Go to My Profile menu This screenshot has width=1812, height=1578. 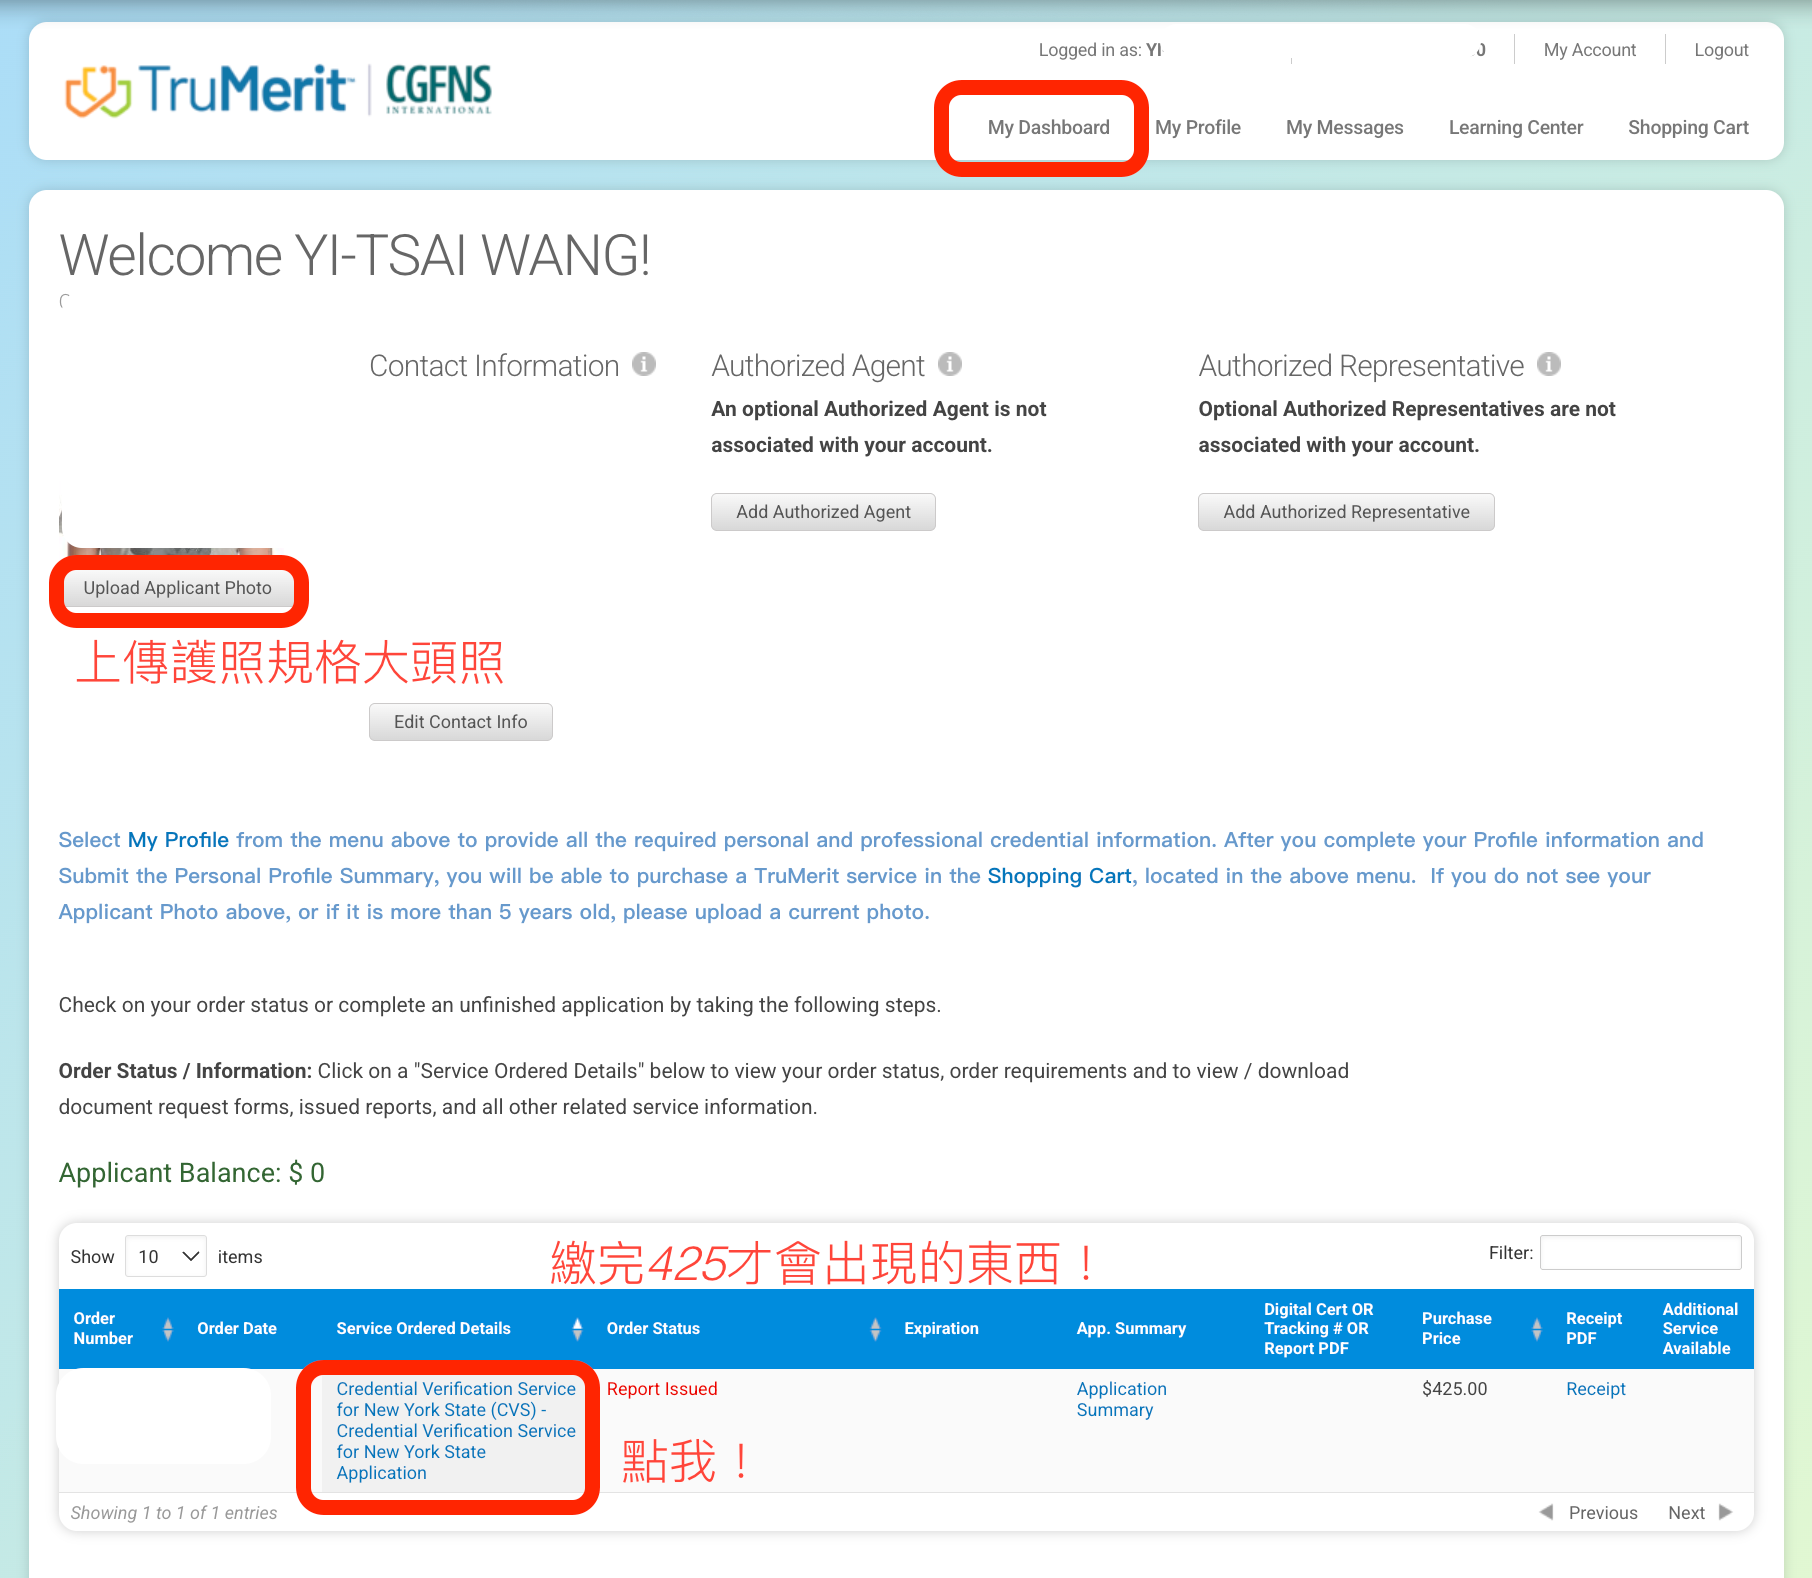[1197, 128]
